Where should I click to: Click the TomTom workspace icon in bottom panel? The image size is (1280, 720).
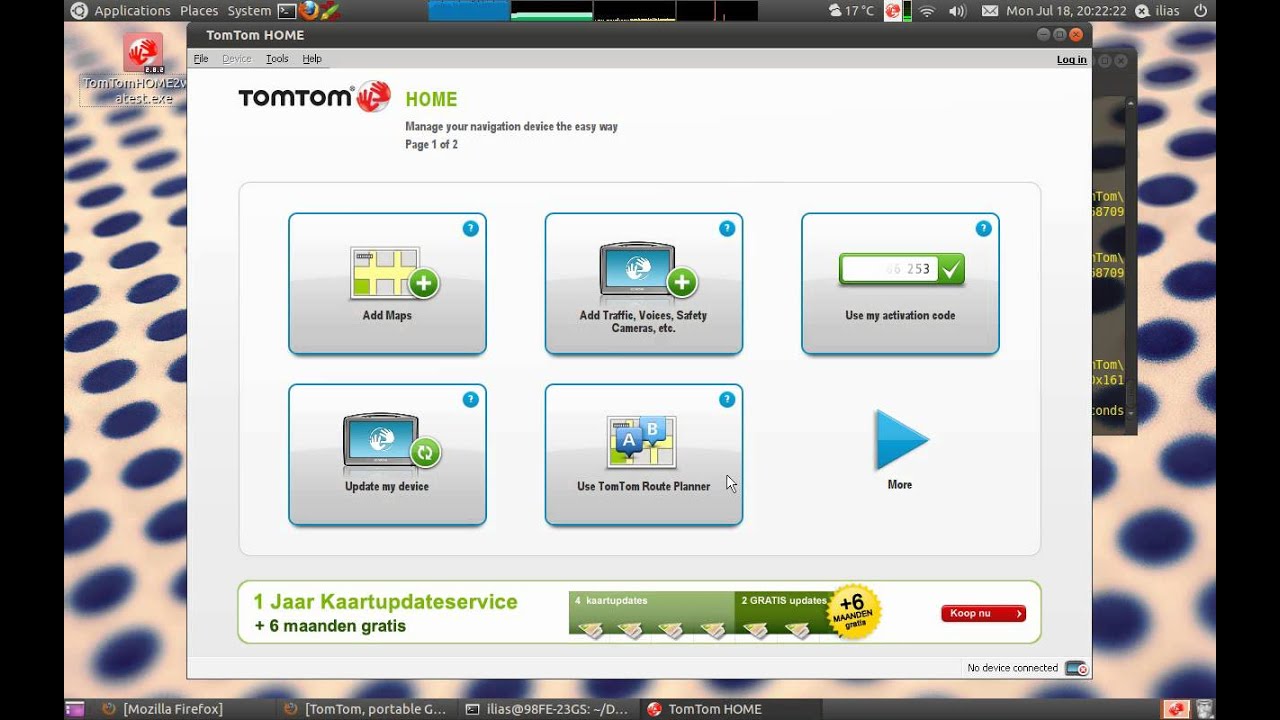(x=1176, y=709)
